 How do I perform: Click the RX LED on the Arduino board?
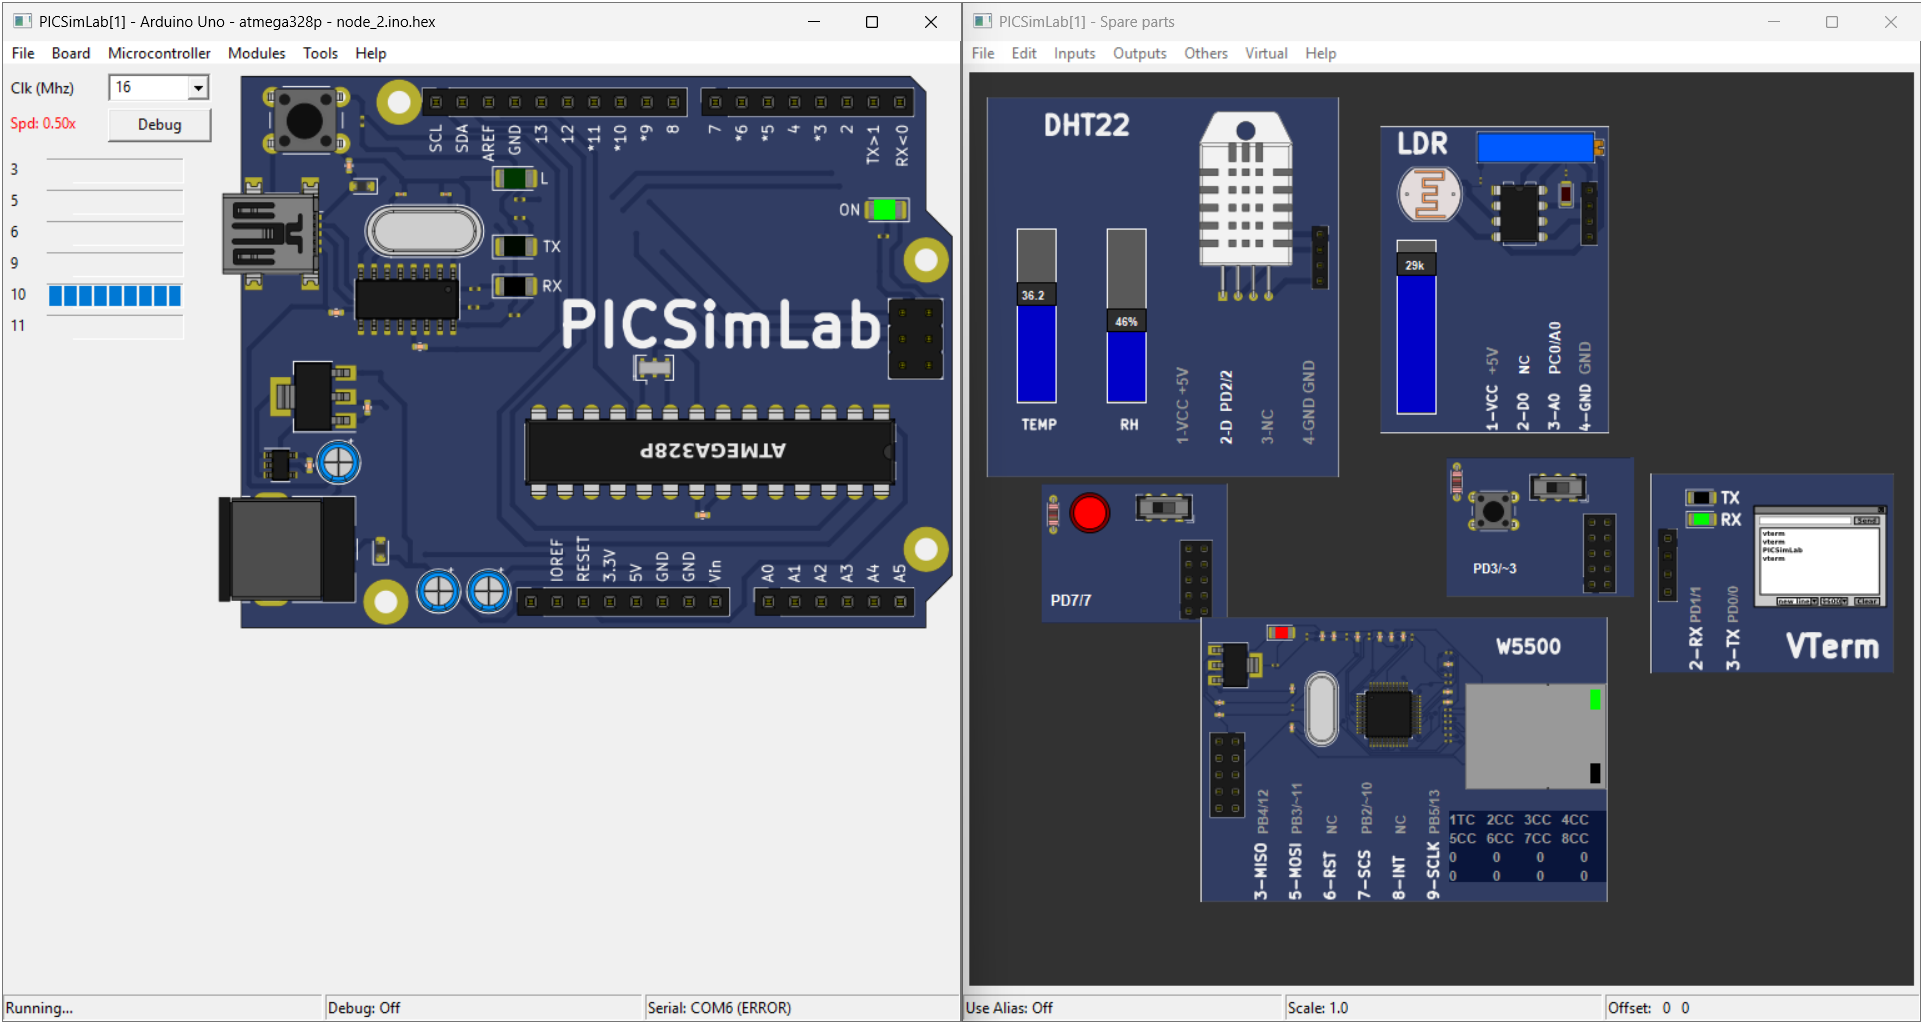tap(515, 286)
